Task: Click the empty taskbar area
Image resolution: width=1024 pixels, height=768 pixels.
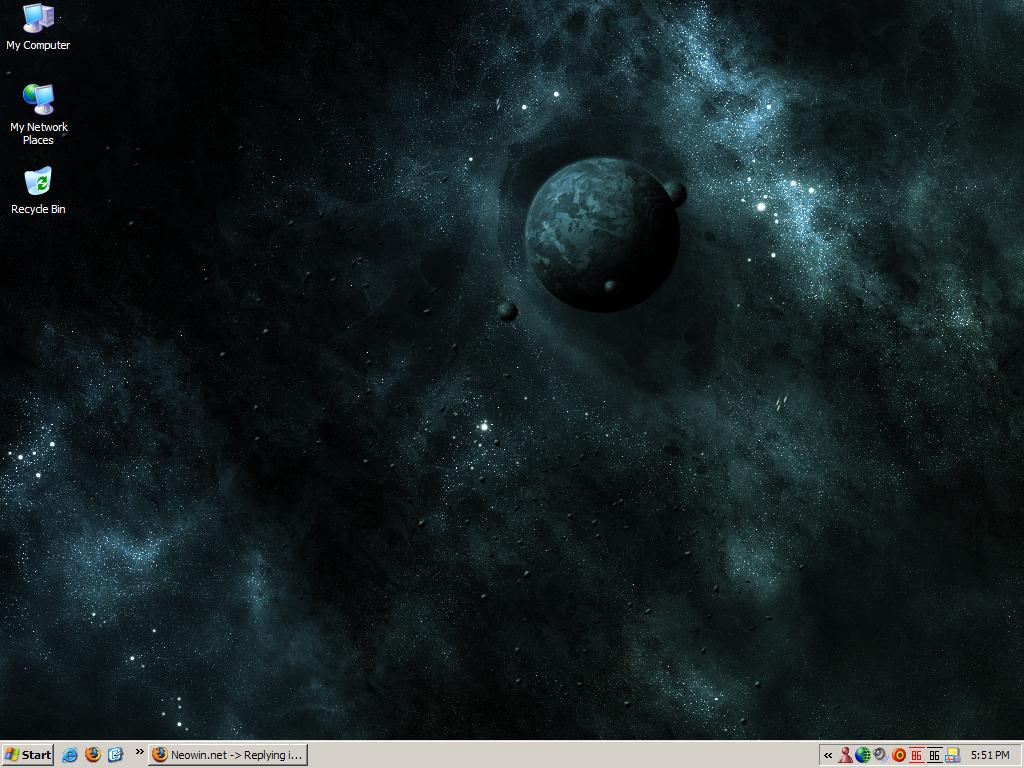Action: point(560,755)
